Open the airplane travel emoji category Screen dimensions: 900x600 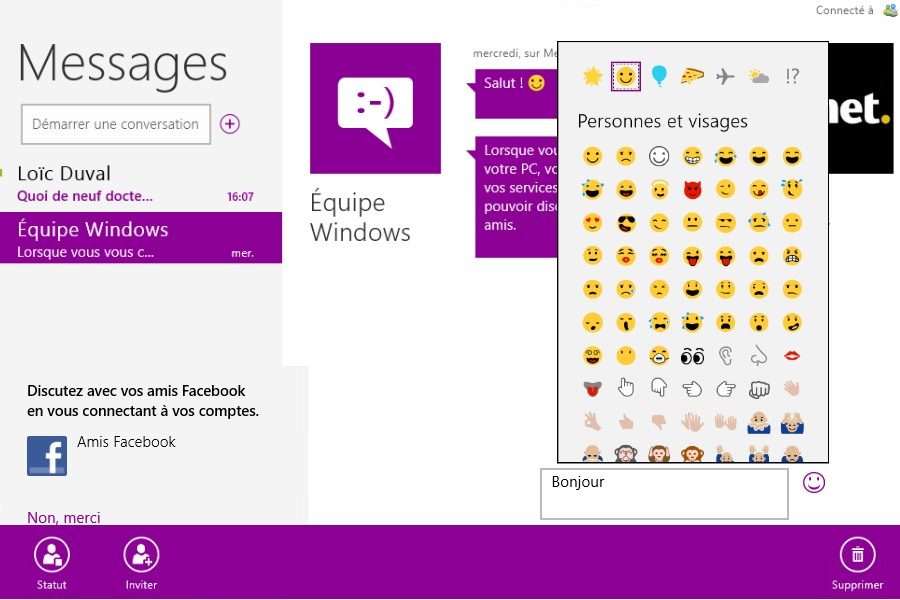coord(725,76)
